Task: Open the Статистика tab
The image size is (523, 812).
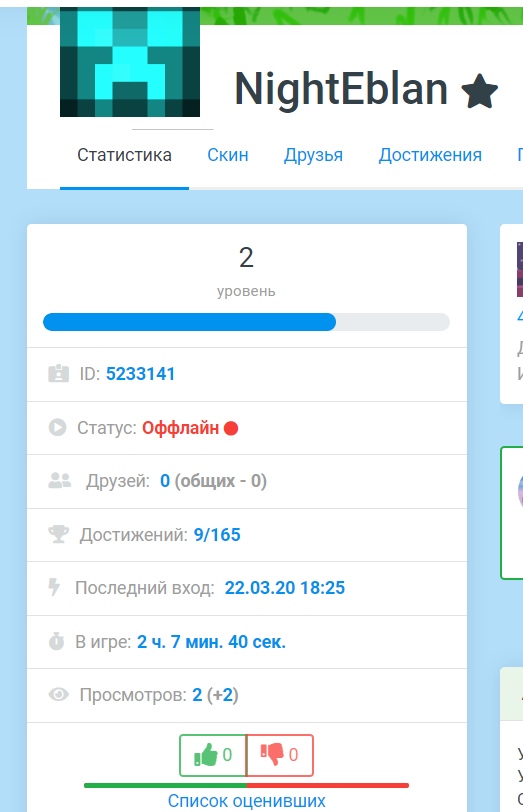Action: click(x=124, y=155)
